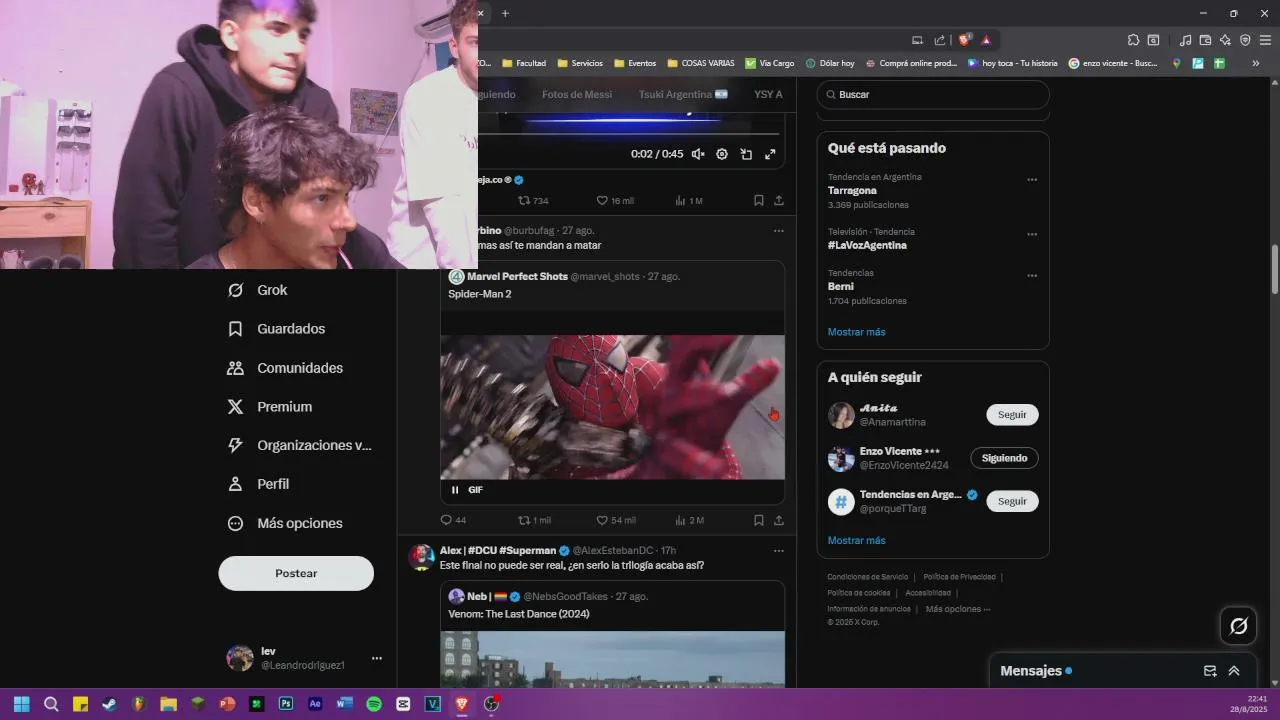Reply to tweet with 44 replies
The image size is (1280, 720).
point(453,520)
